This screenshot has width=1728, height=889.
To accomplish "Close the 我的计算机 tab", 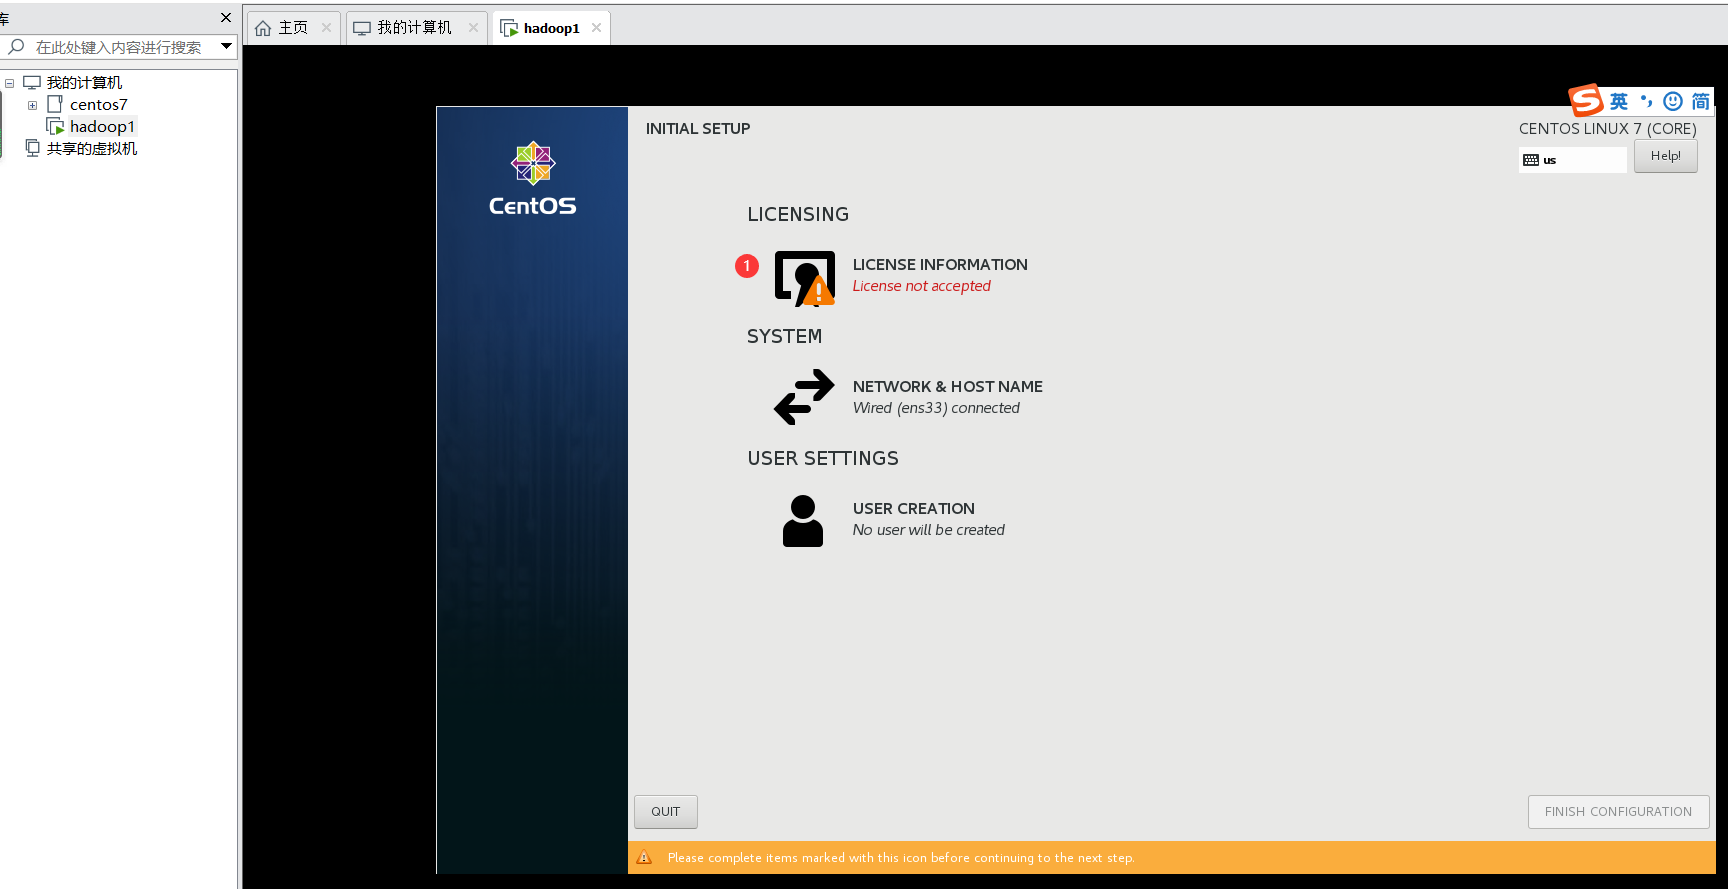I will 473,28.
